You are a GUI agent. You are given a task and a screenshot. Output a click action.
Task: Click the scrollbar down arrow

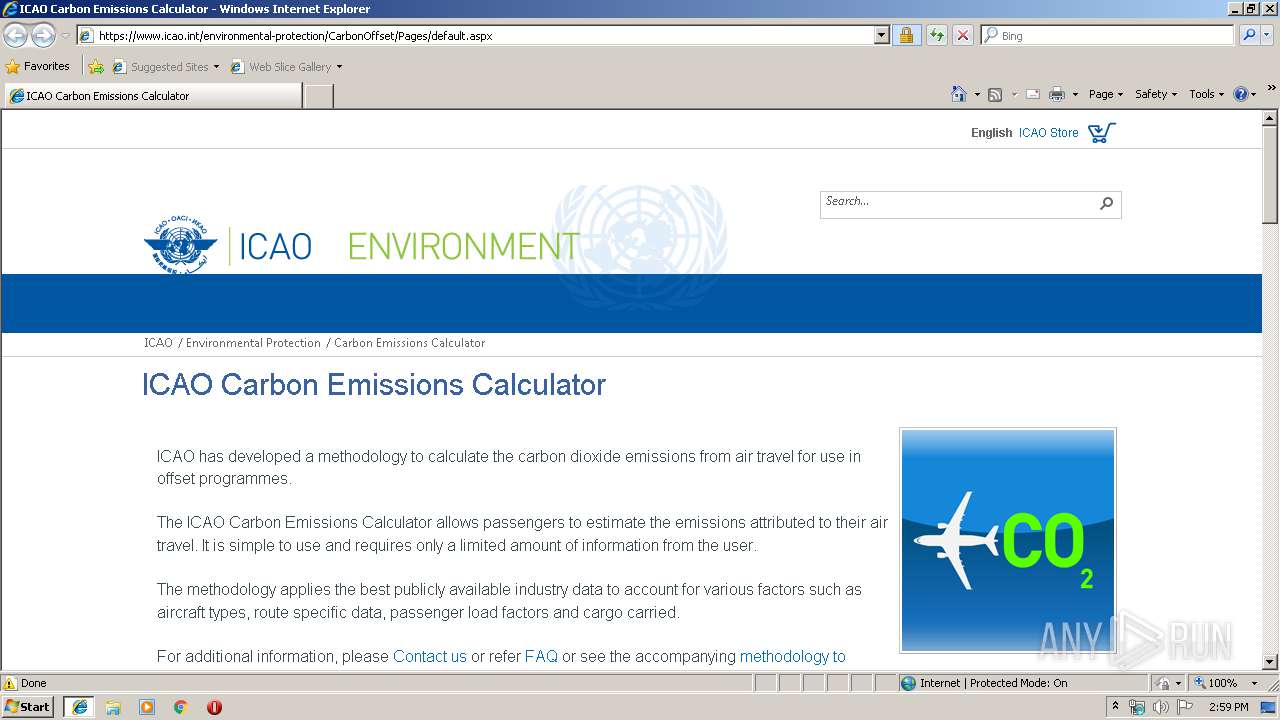1270,662
